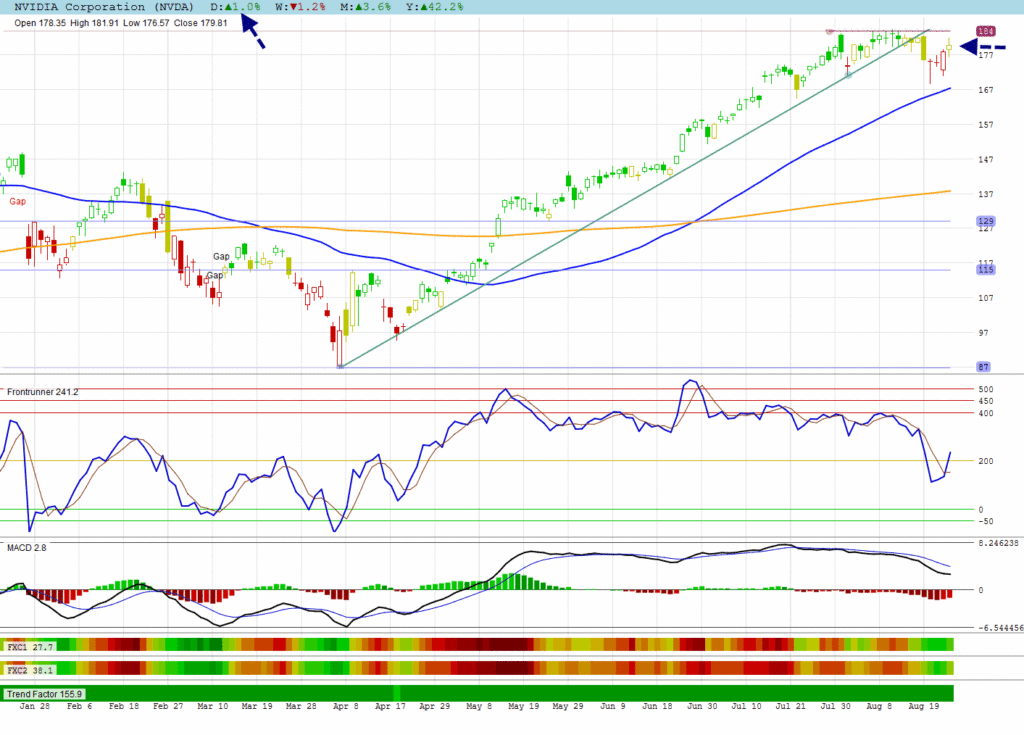Select the daily change D: 1.0% value
Screen dimensions: 1024x735
click(x=235, y=7)
